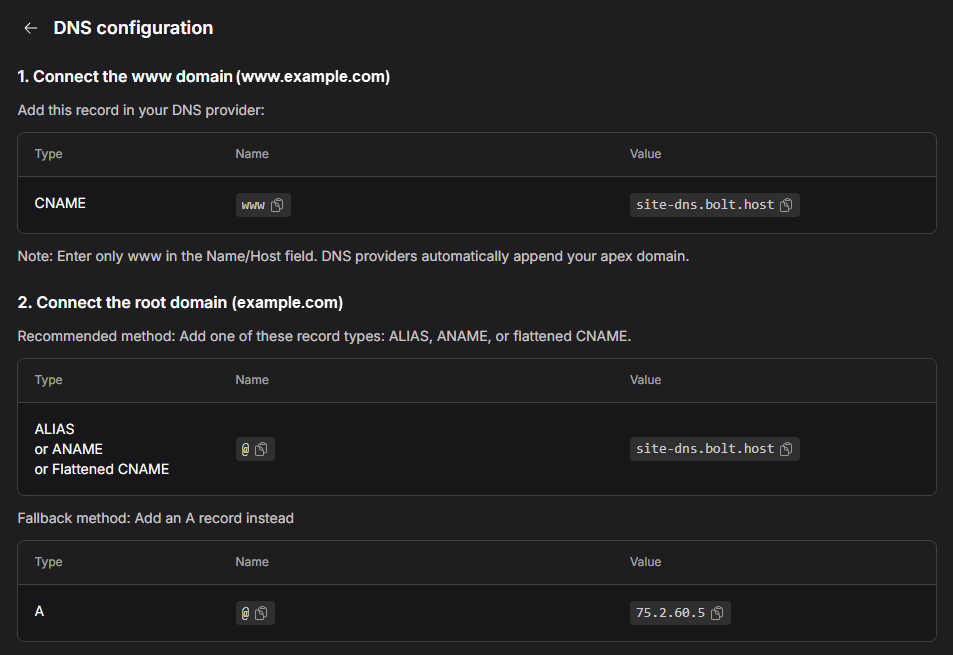953x655 pixels.
Task: Click the @ chip in the A record row
Action: (x=255, y=612)
